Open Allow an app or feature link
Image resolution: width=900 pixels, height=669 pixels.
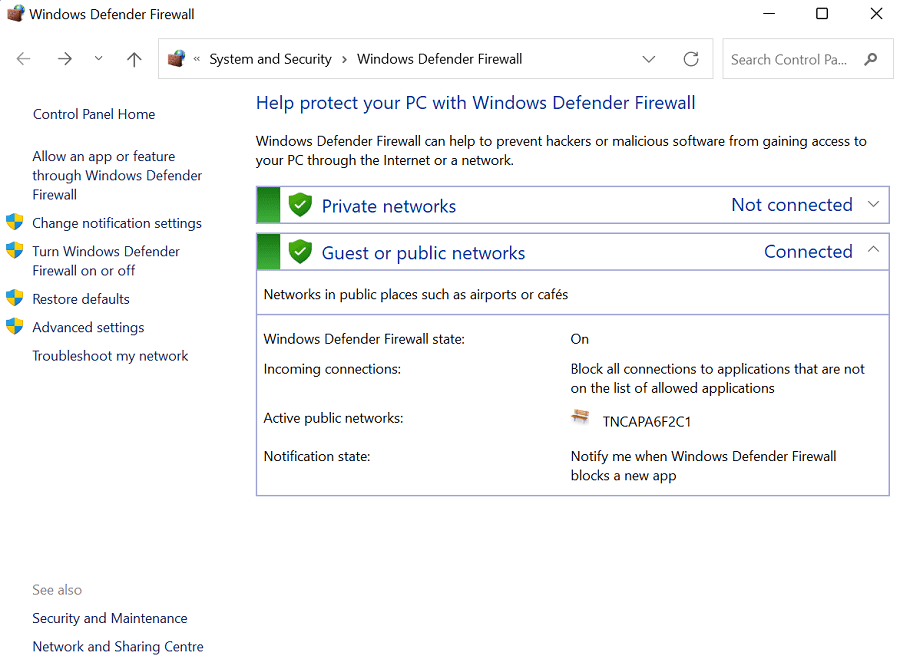[x=117, y=175]
